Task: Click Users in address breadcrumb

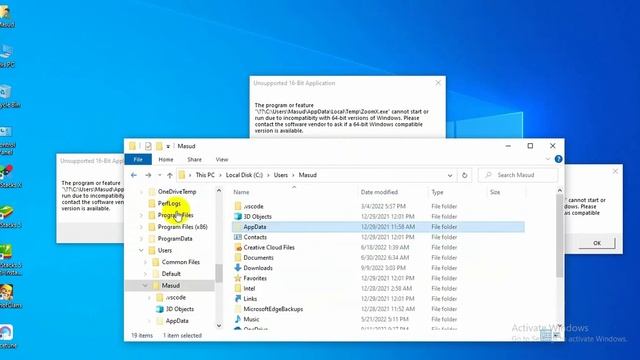Action: tap(280, 175)
